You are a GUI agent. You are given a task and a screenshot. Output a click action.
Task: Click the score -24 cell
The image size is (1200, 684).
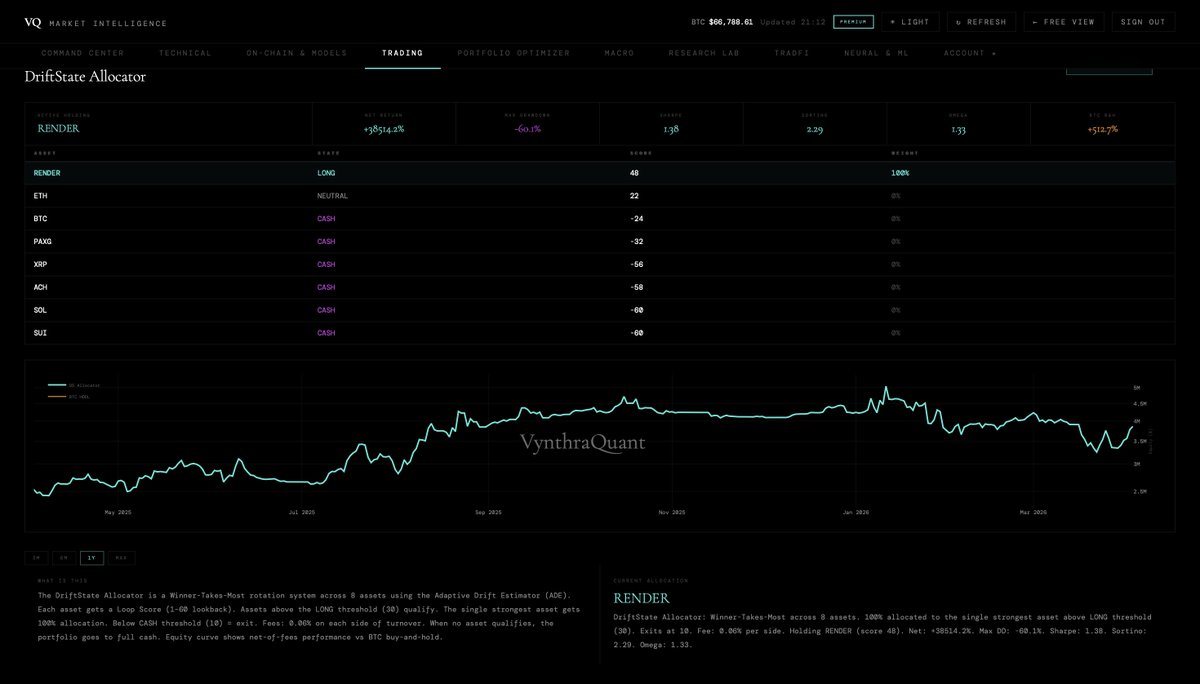coord(636,219)
